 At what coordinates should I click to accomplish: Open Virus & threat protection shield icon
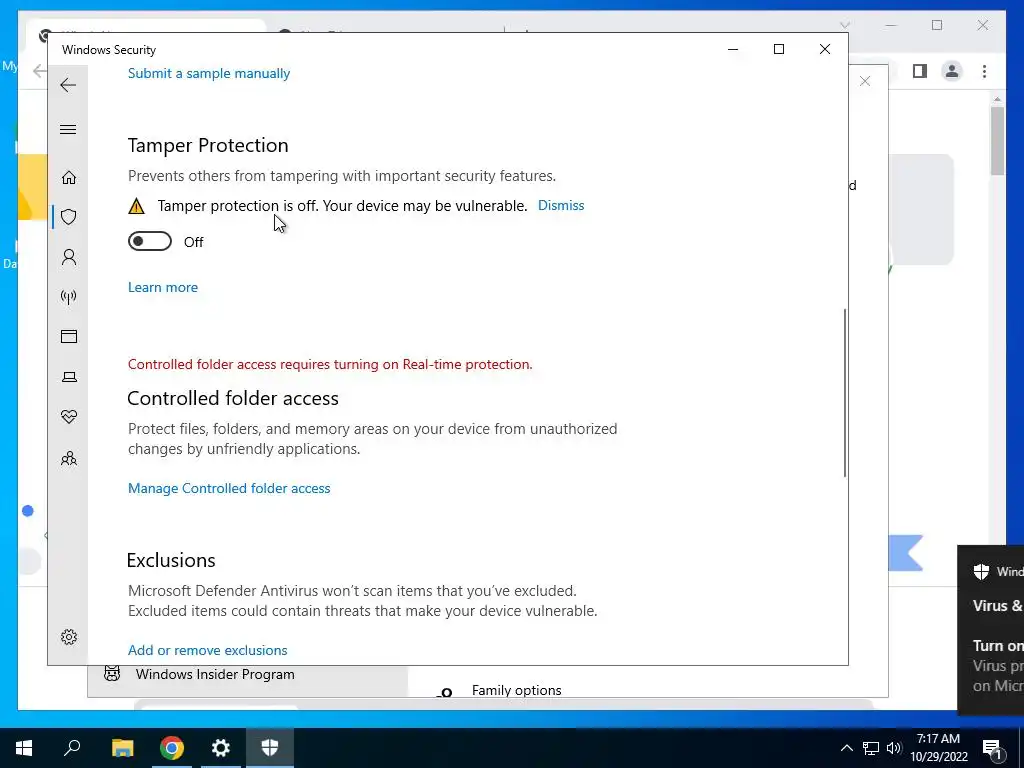pyautogui.click(x=69, y=217)
